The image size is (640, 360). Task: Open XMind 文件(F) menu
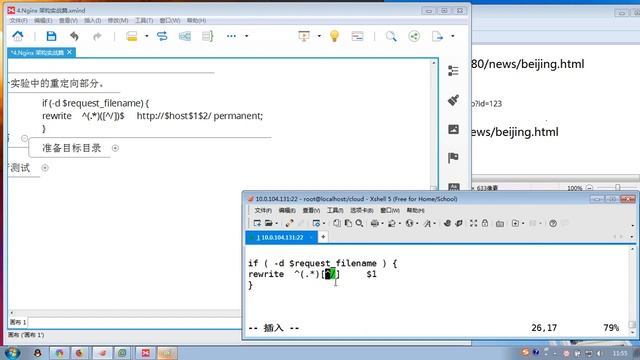tap(18, 20)
